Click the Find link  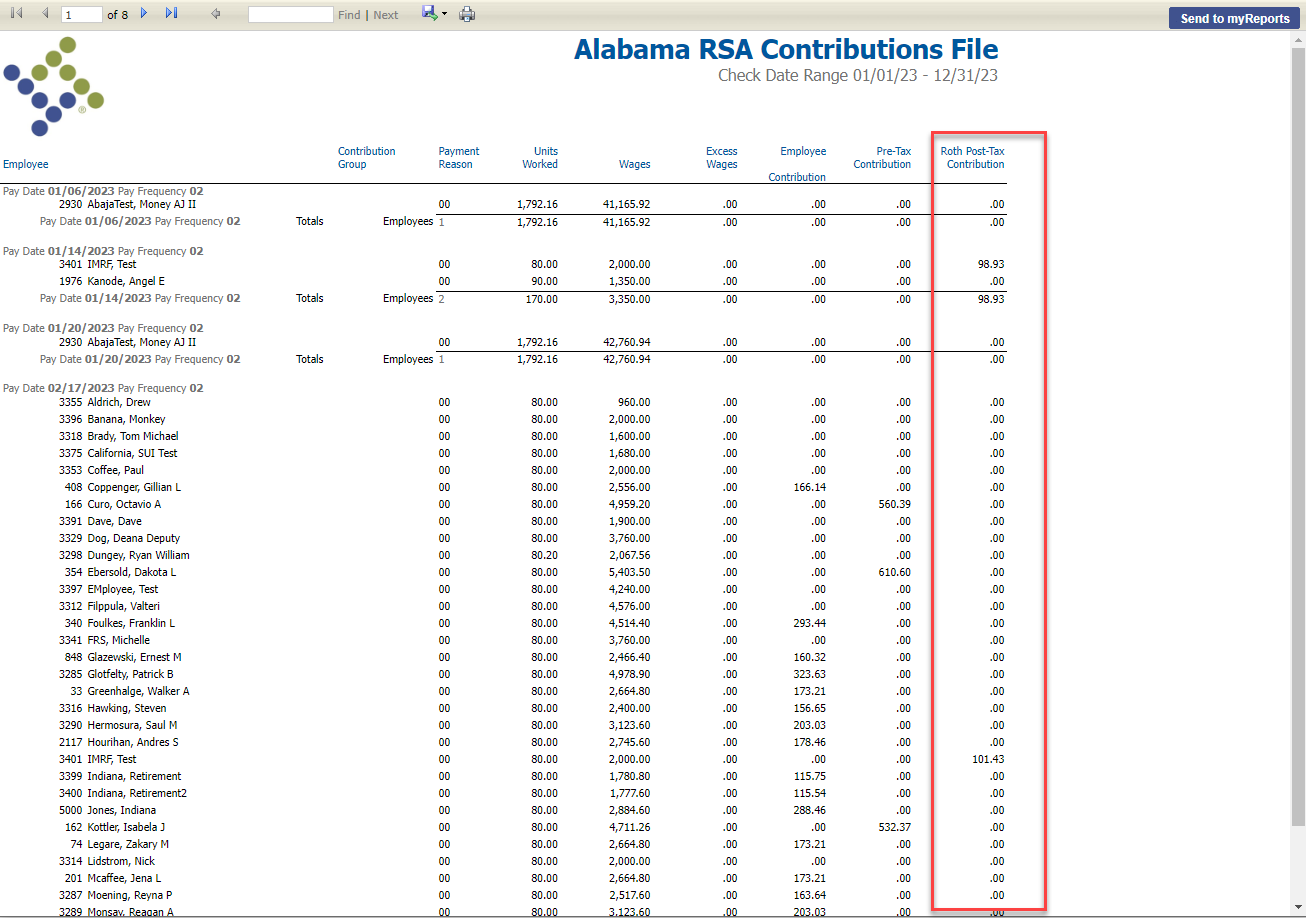pos(349,15)
